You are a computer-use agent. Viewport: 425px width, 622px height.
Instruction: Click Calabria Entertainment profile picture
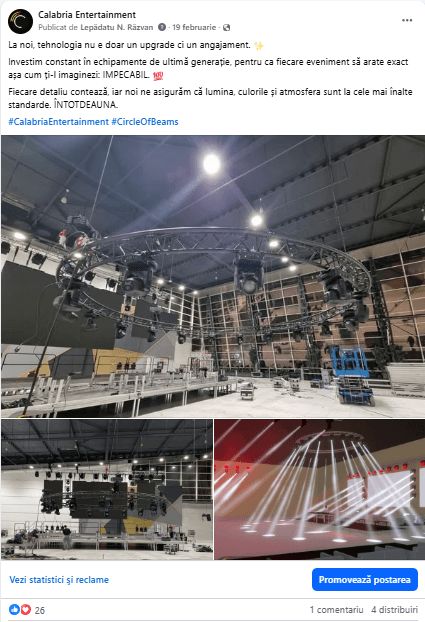tap(20, 21)
